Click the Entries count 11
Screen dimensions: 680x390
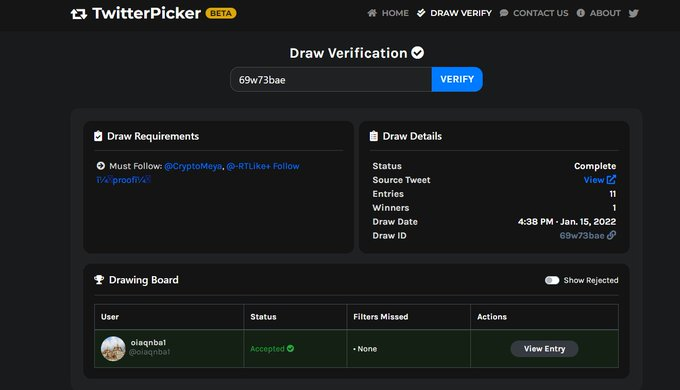coord(613,194)
